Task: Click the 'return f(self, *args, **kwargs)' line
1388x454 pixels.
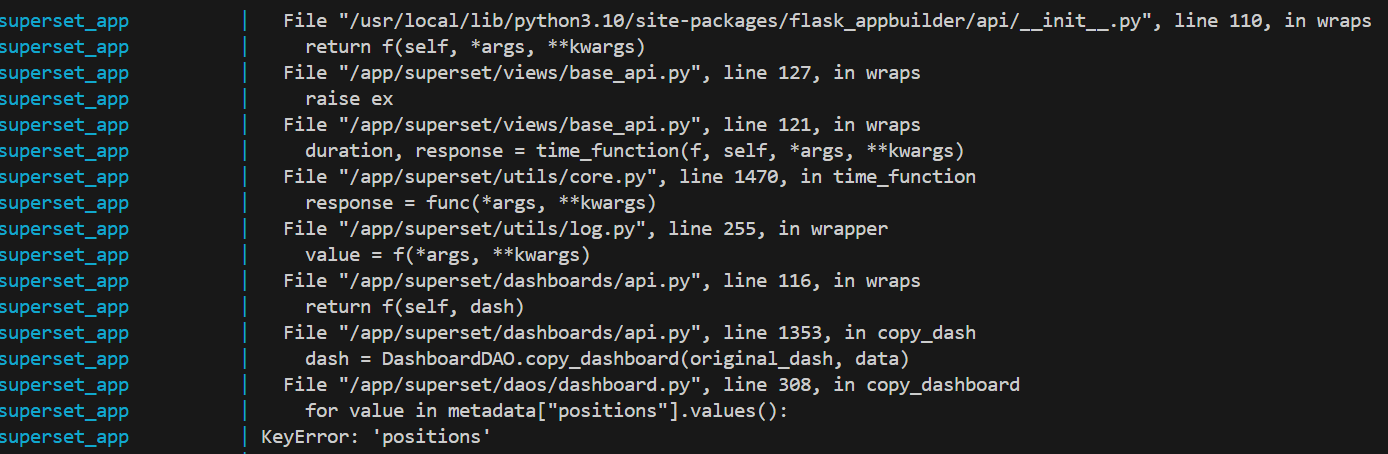Action: (x=475, y=47)
